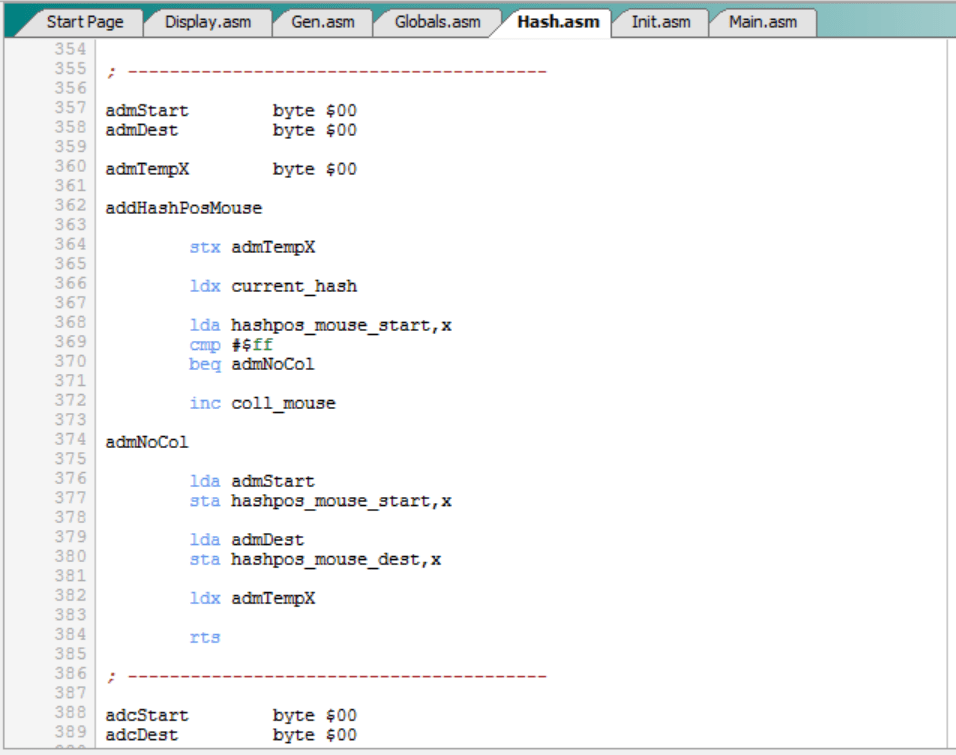Switch to the Globals.asm file tab
Screen dimensions: 956x755
click(437, 22)
